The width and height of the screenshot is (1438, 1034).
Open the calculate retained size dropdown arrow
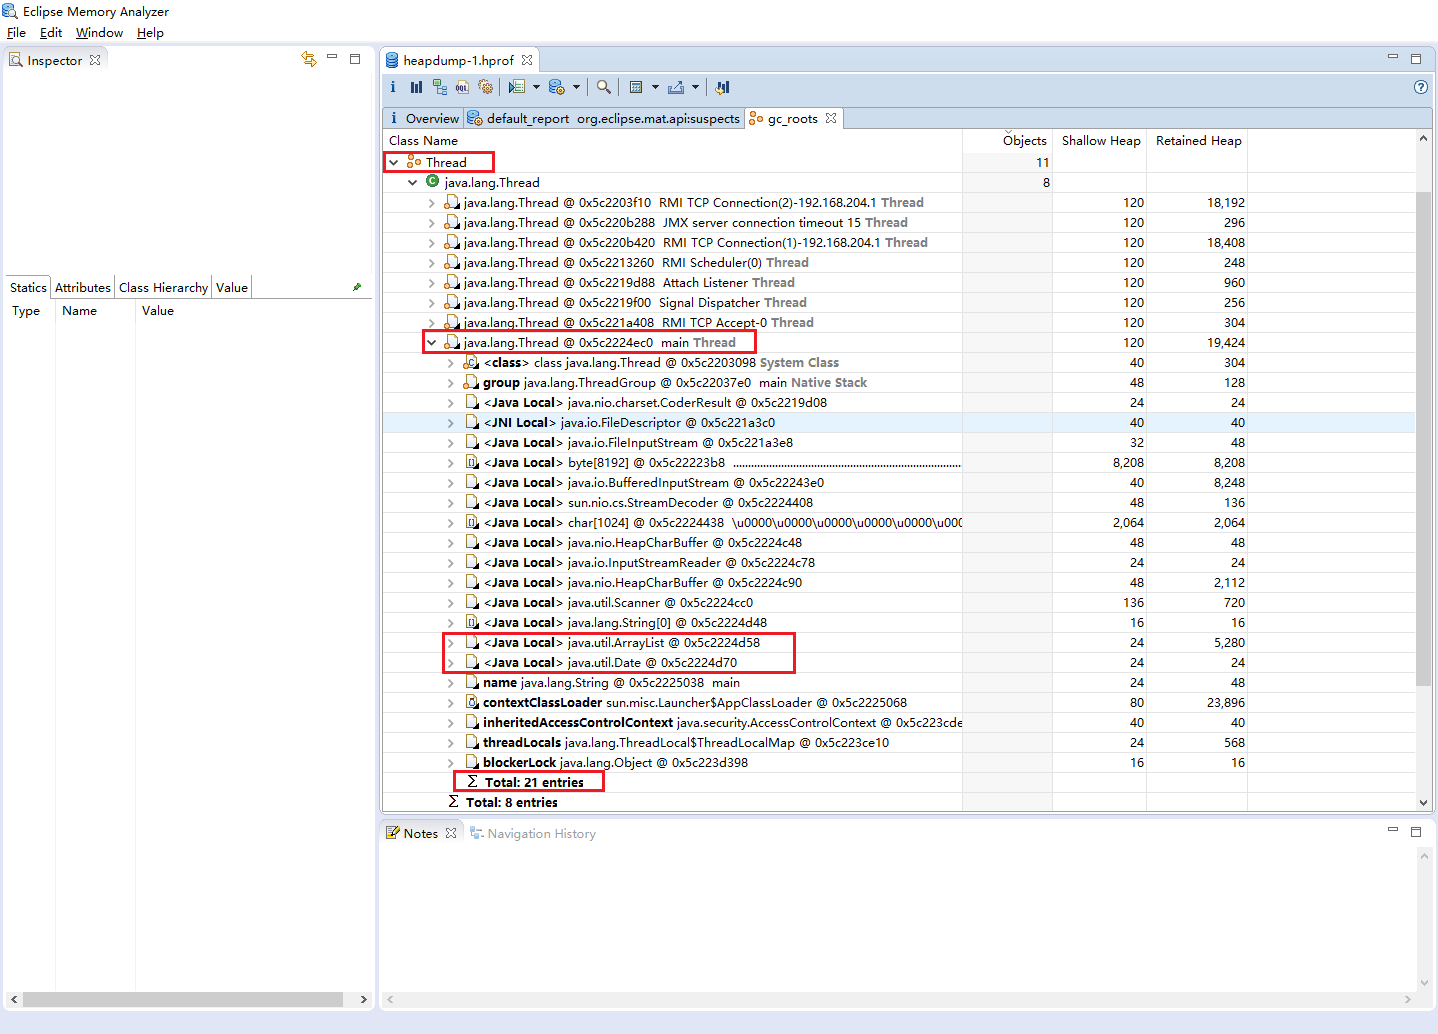[x=655, y=87]
